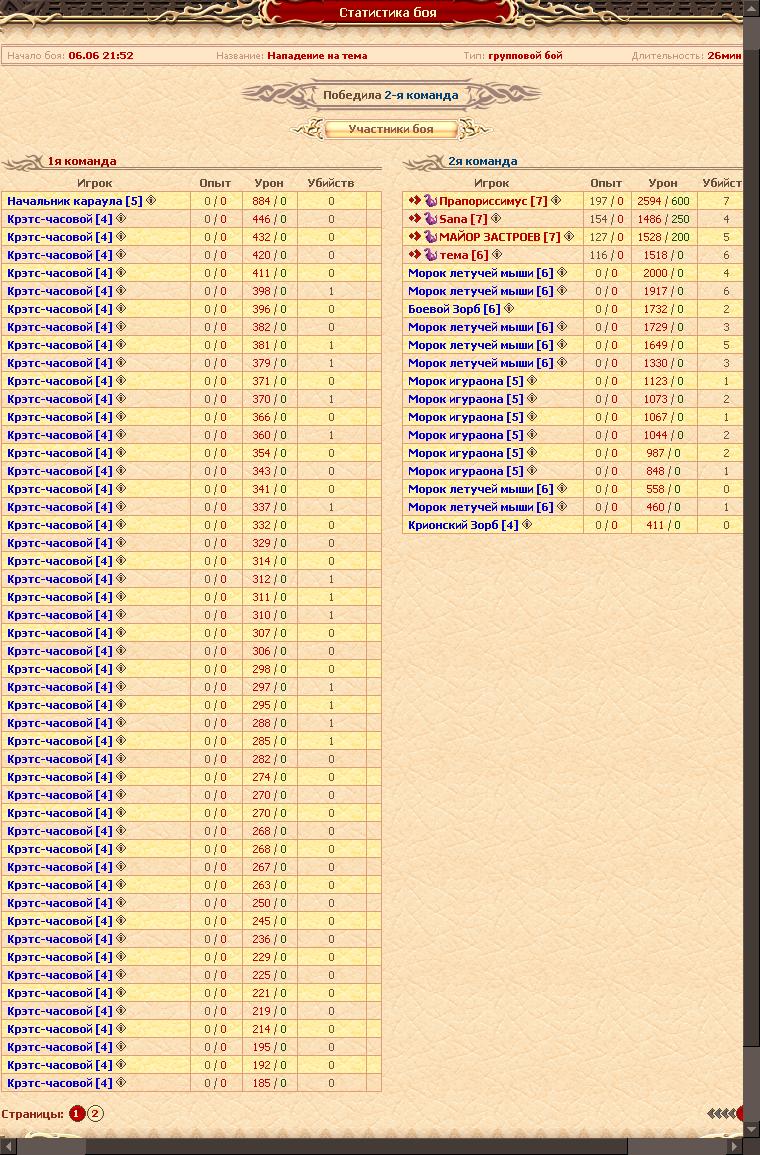Screen dimensions: 760x1155
Task: Click info icon next to Крионский Зорб [4]
Action: pos(527,524)
